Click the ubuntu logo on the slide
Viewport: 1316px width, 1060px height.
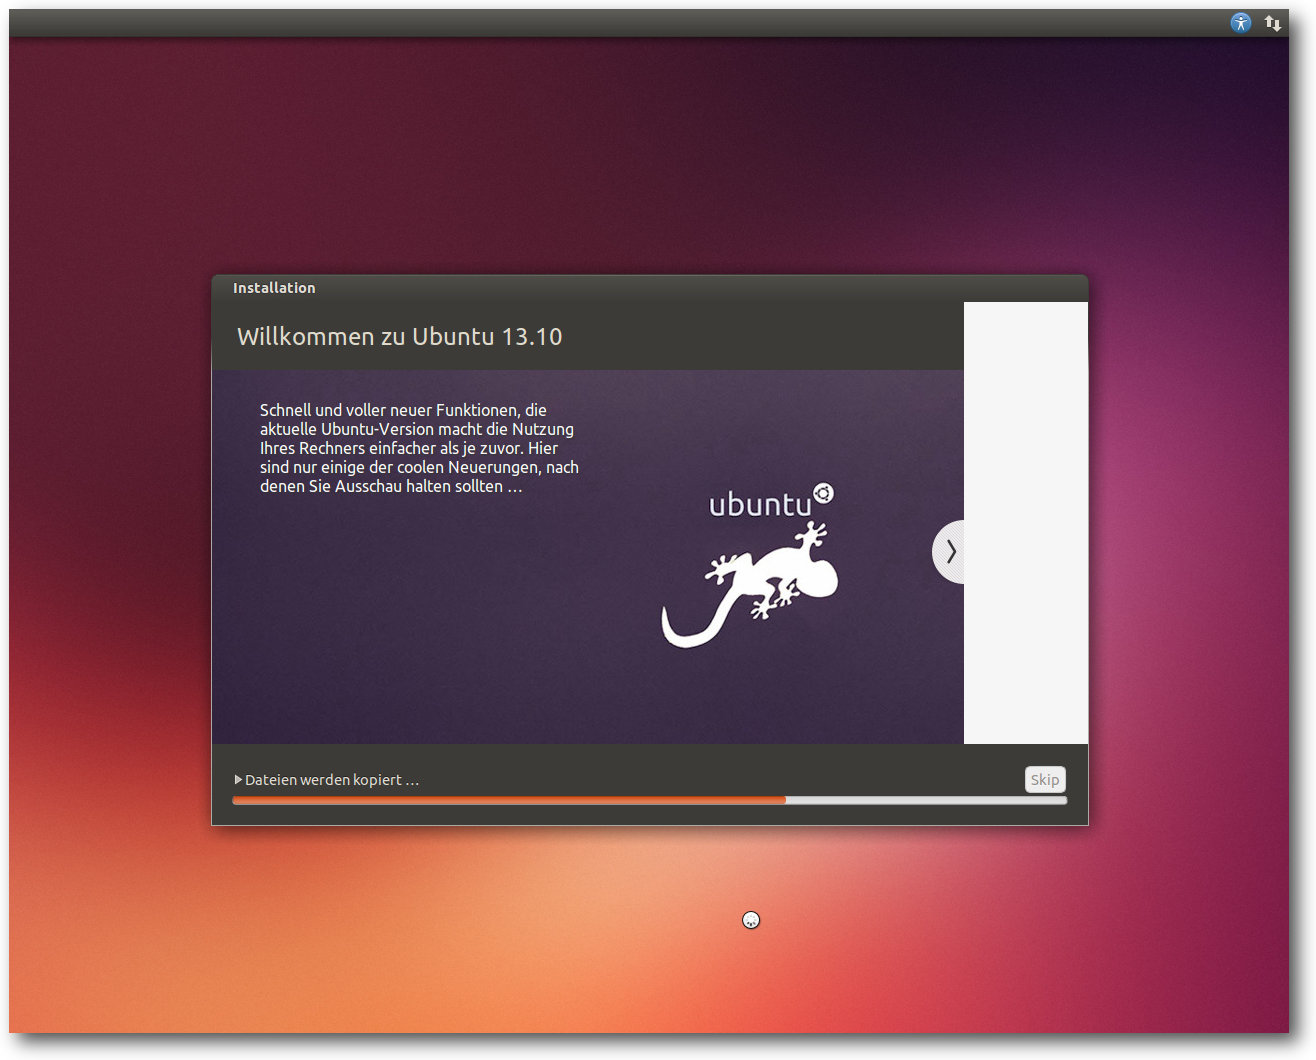tap(771, 502)
